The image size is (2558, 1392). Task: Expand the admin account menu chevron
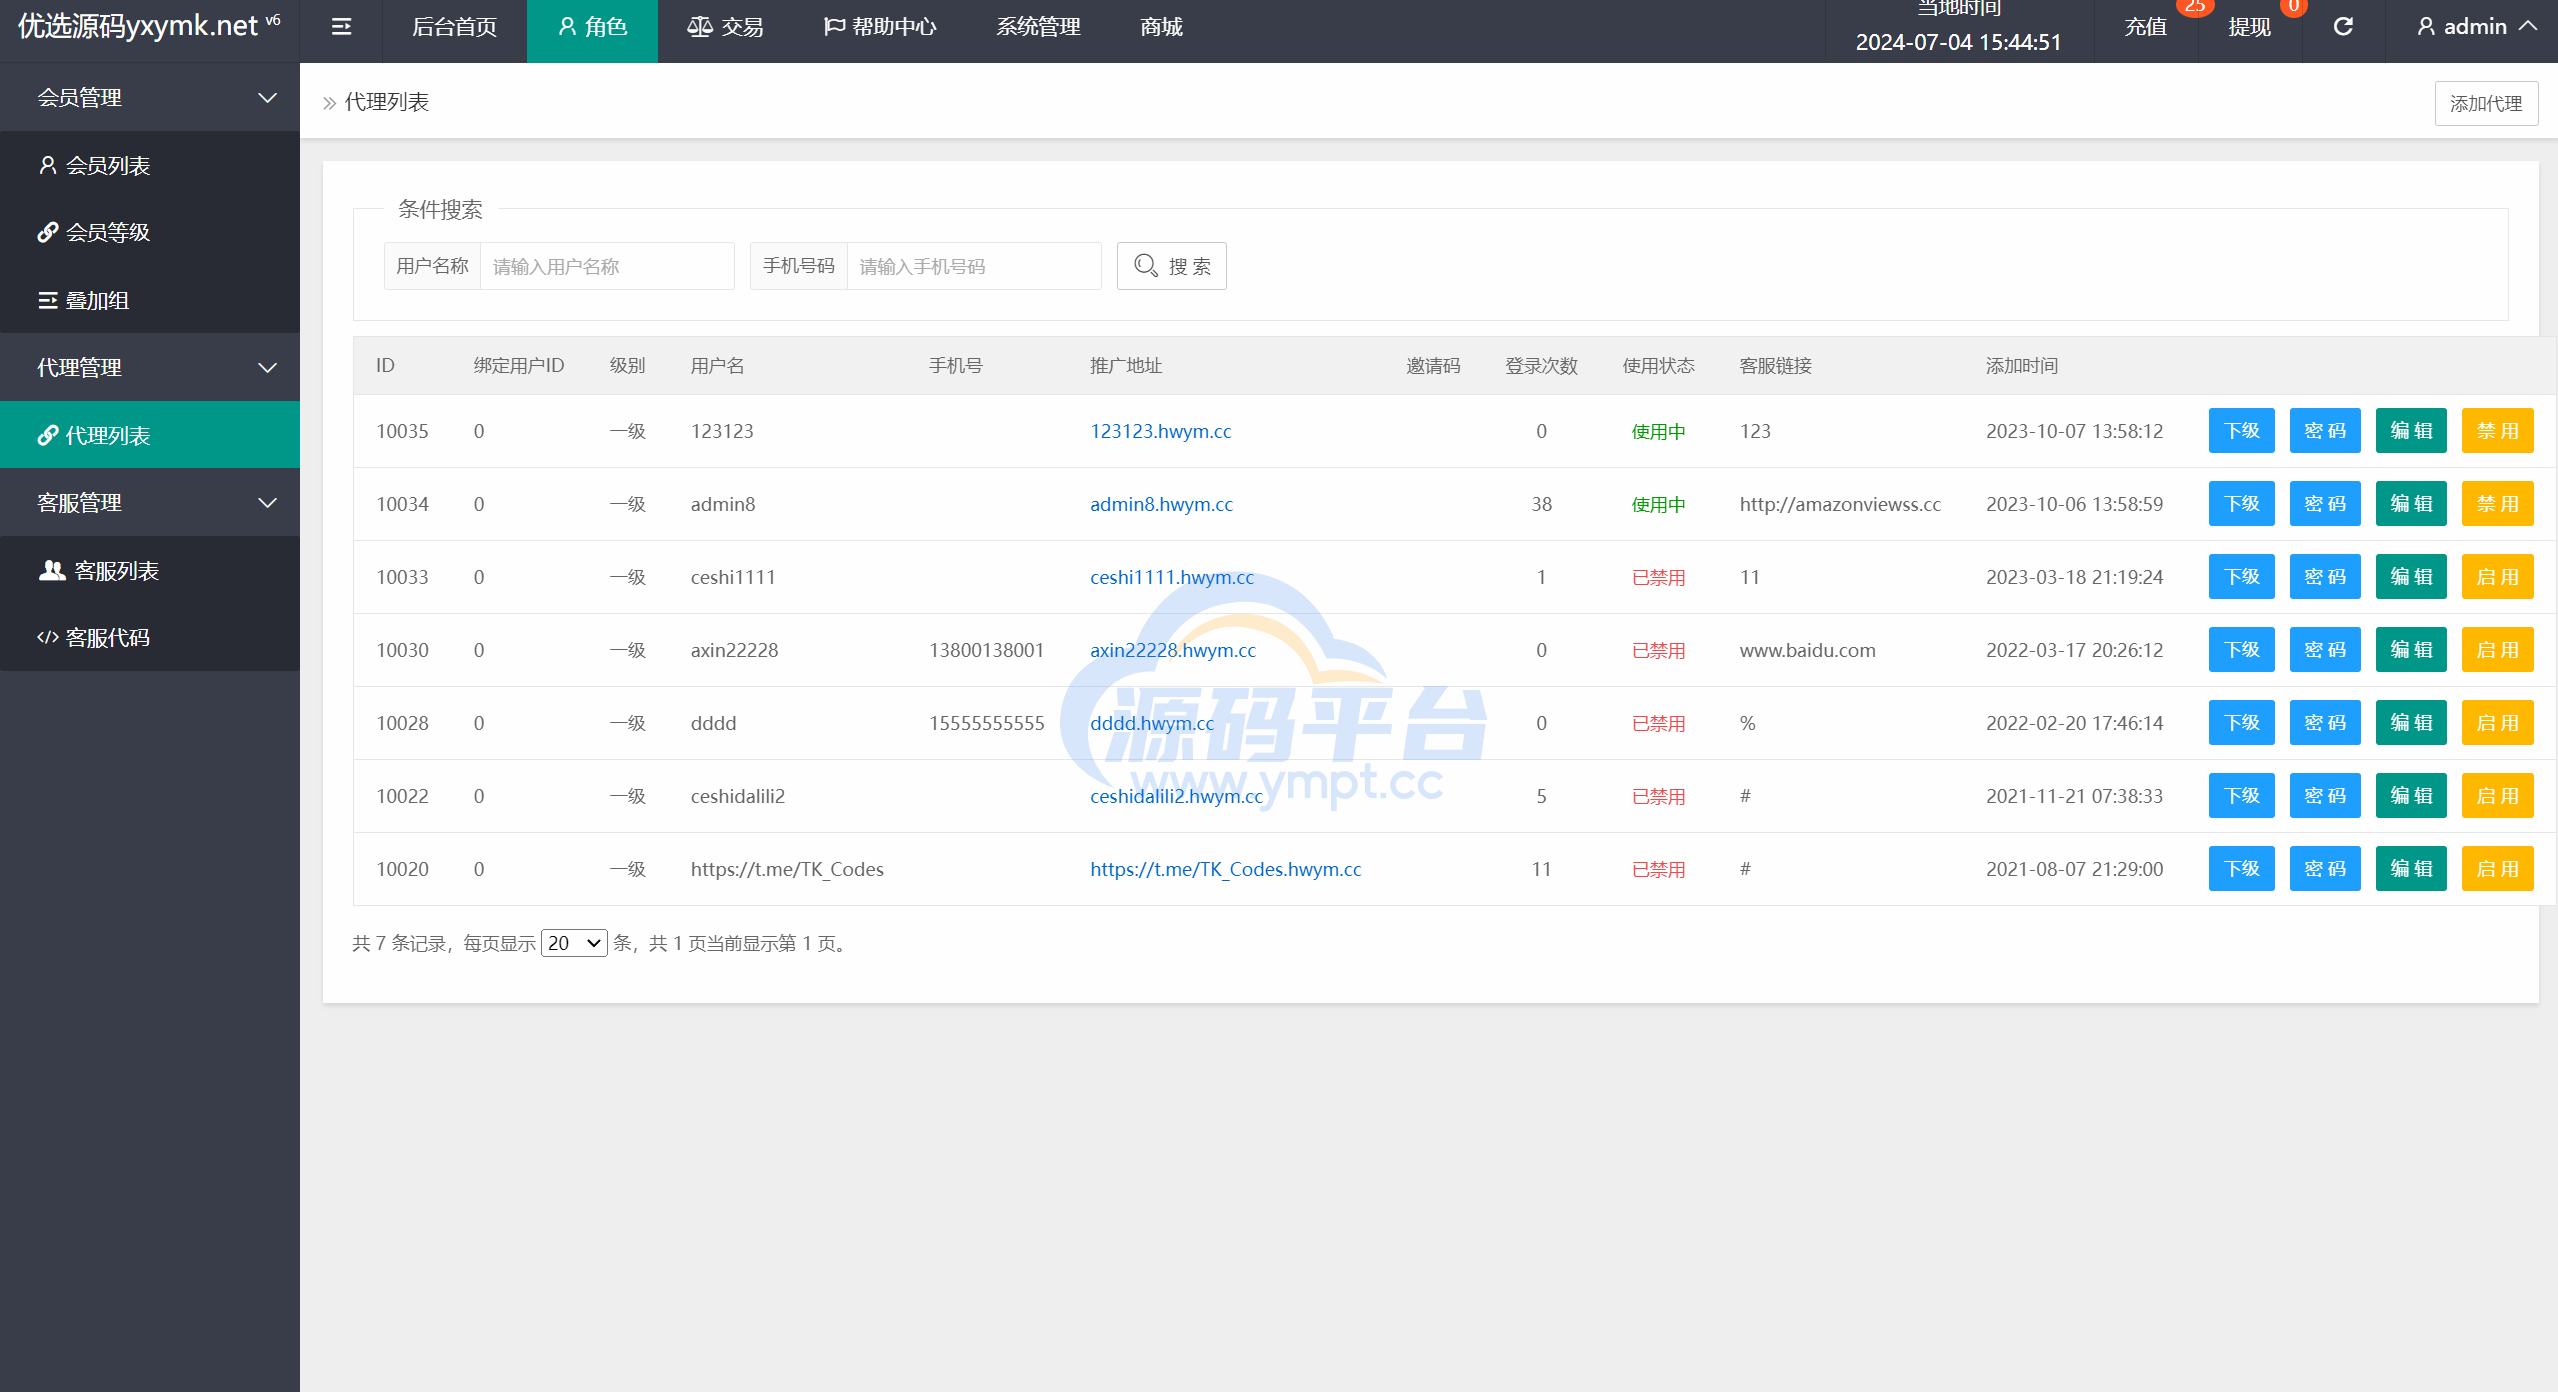[2528, 27]
